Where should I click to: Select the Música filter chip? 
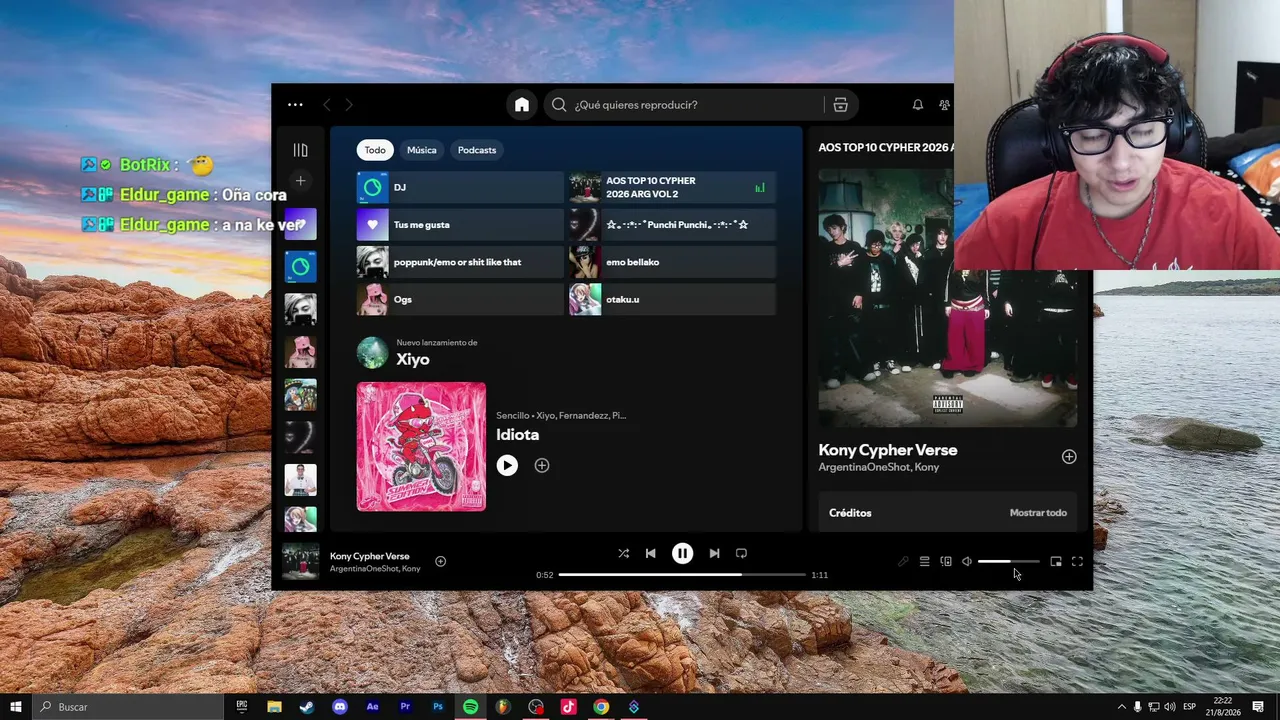pyautogui.click(x=422, y=150)
